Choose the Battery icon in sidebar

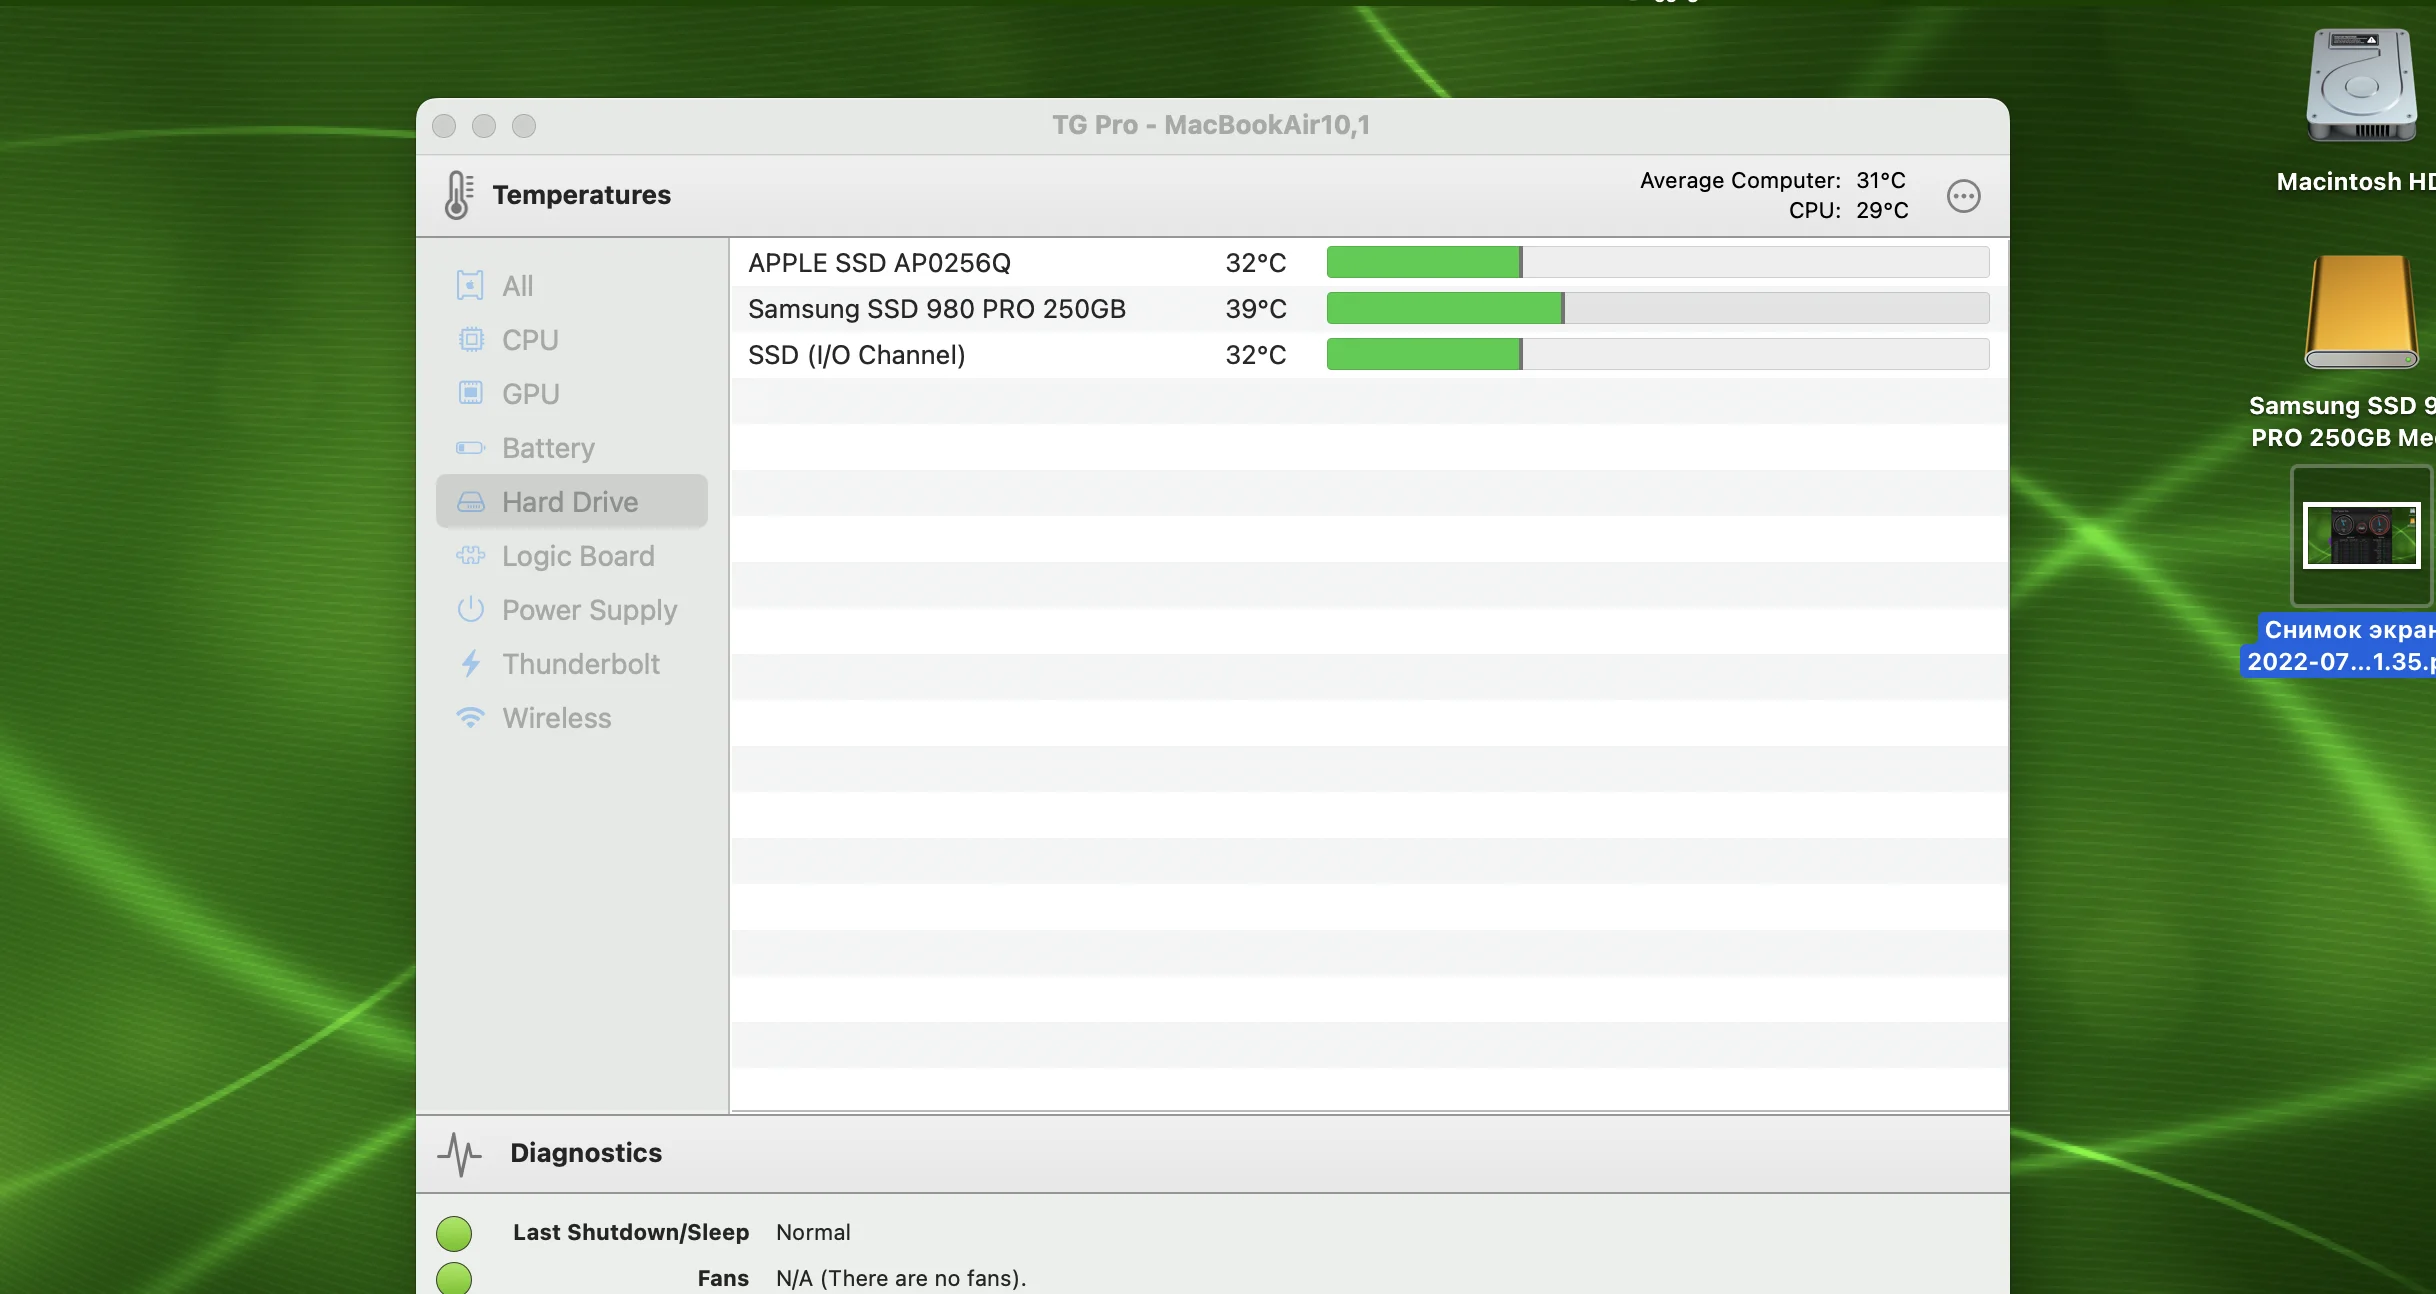470,448
